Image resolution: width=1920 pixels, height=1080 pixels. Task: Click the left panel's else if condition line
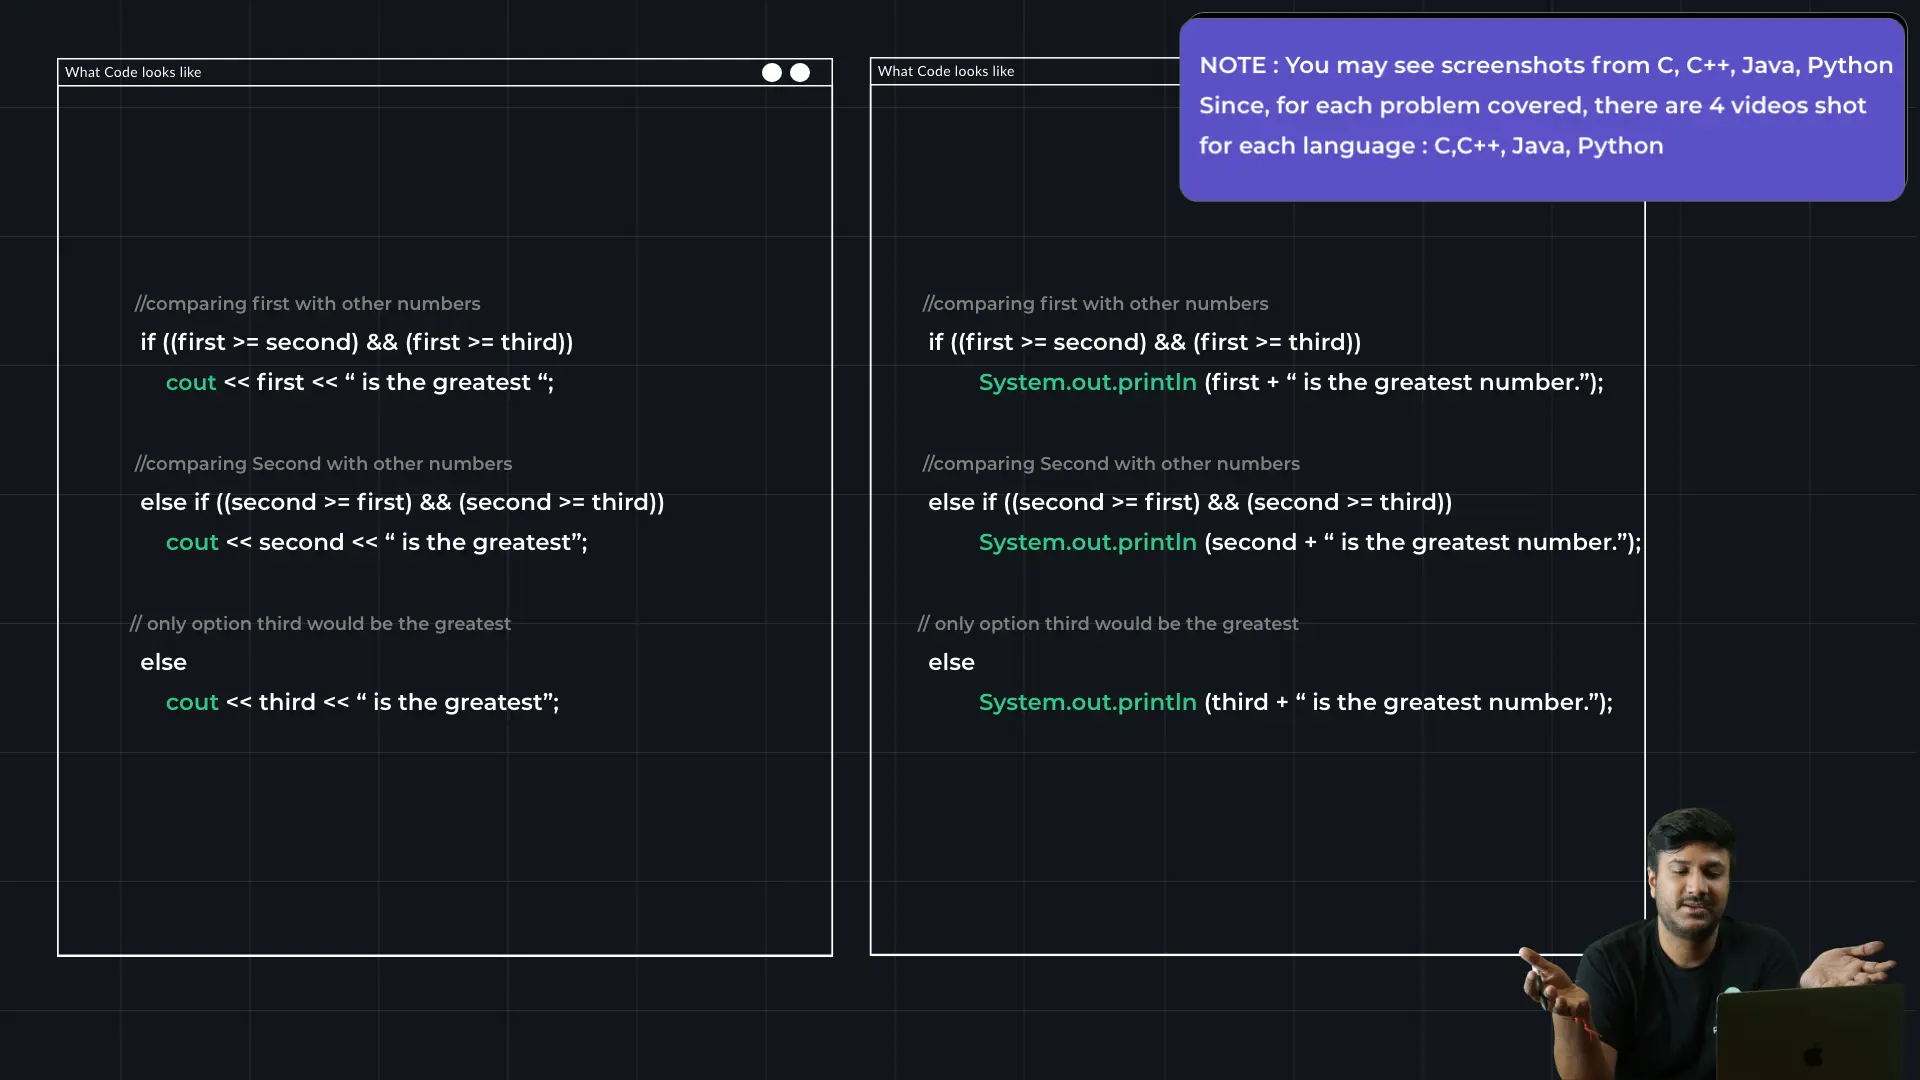click(402, 502)
